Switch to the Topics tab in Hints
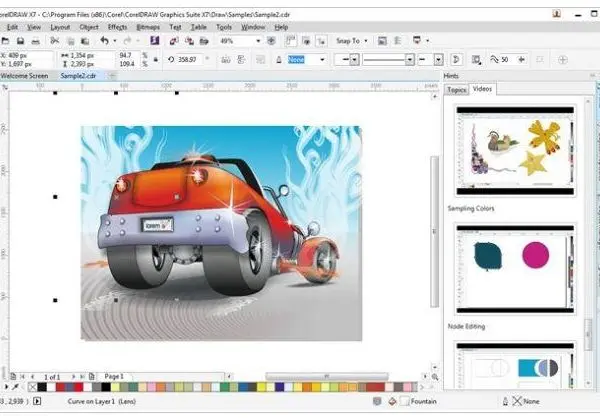Image resolution: width=600 pixels, height=420 pixels. (457, 90)
